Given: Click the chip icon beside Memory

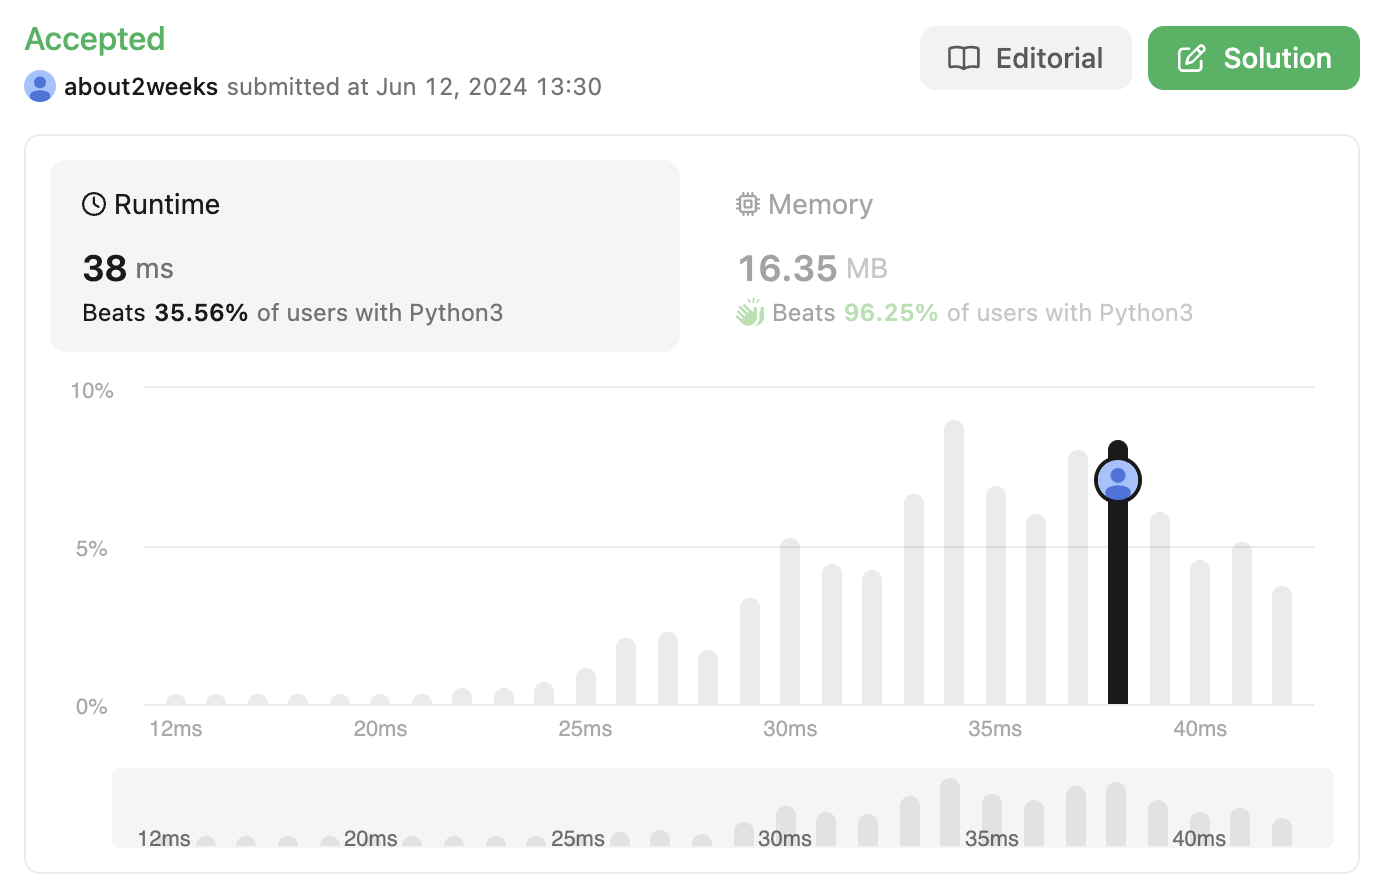Looking at the screenshot, I should pos(748,205).
